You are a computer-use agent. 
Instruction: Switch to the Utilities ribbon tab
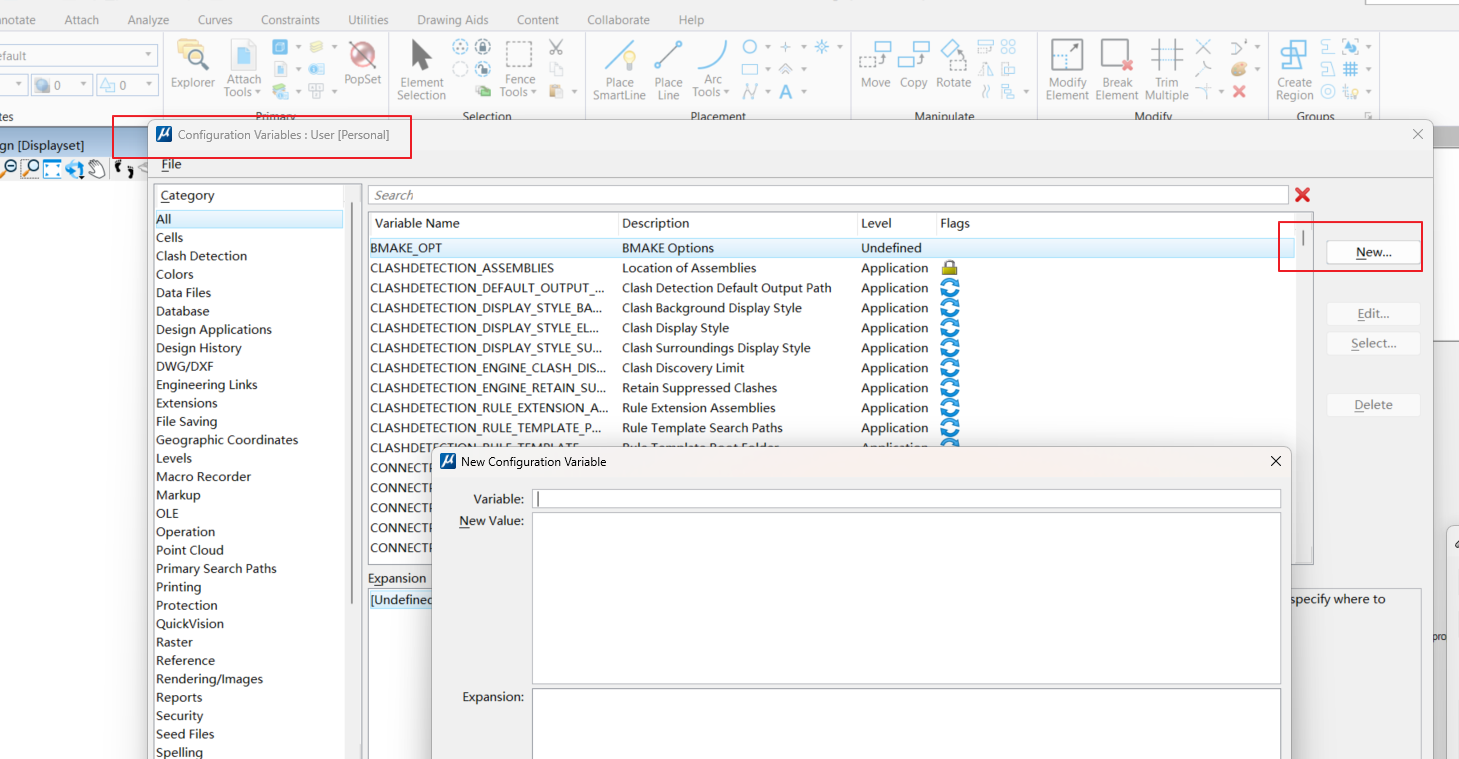(x=368, y=20)
